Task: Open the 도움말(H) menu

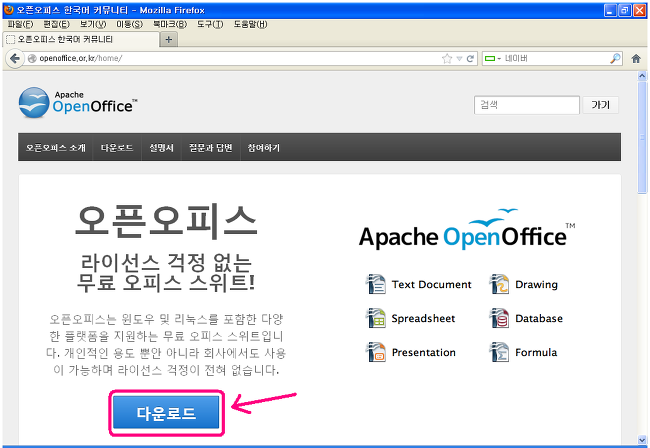Action: pos(250,24)
